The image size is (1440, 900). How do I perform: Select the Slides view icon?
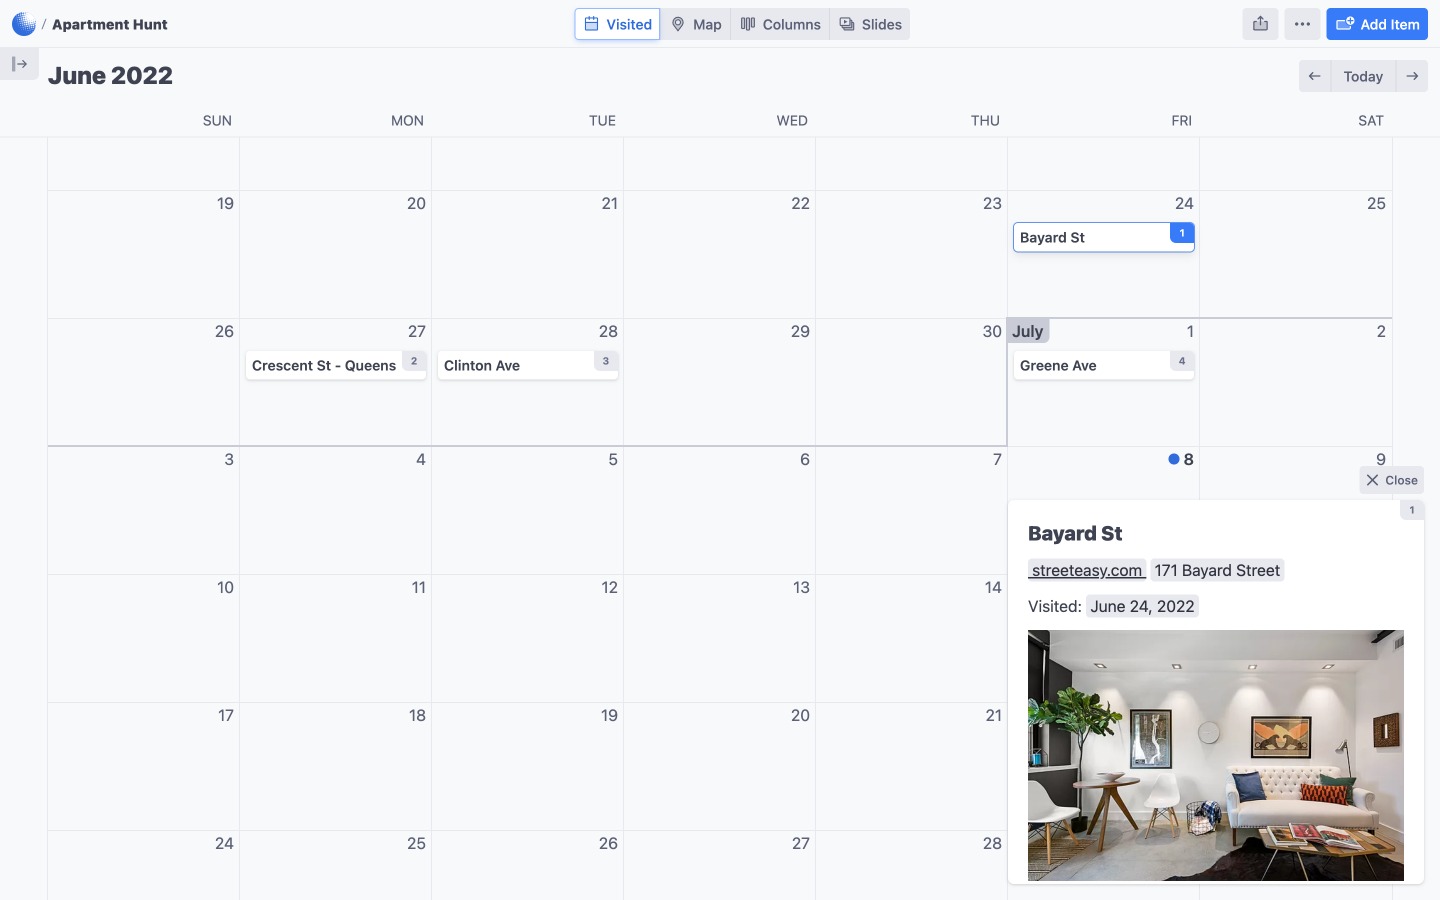(x=846, y=24)
